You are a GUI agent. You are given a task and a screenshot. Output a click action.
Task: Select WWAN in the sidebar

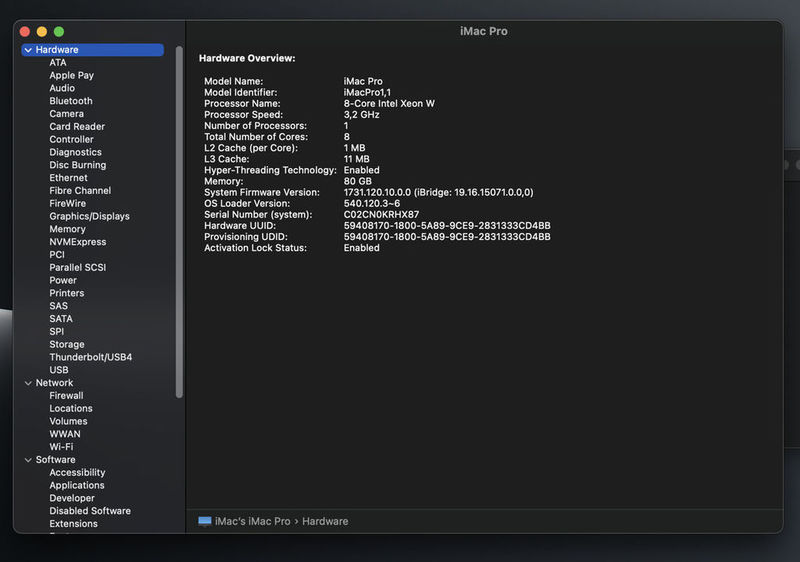65,434
